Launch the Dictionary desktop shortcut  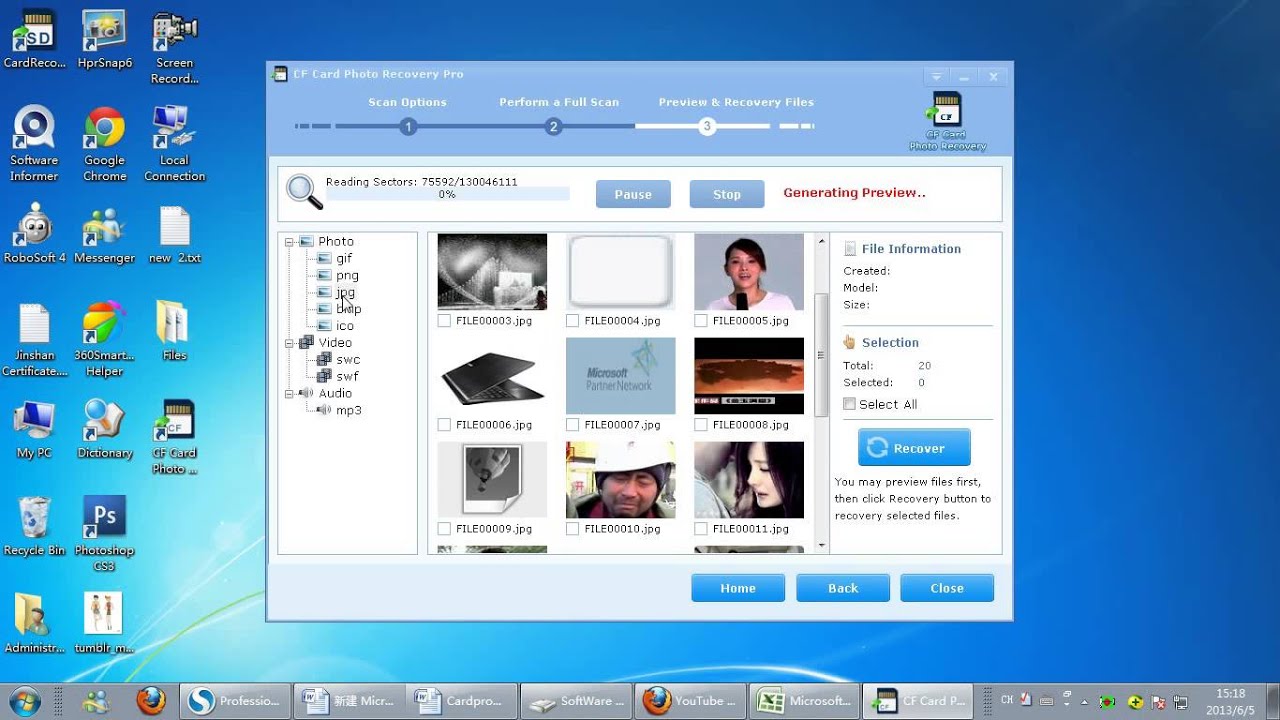[x=104, y=429]
